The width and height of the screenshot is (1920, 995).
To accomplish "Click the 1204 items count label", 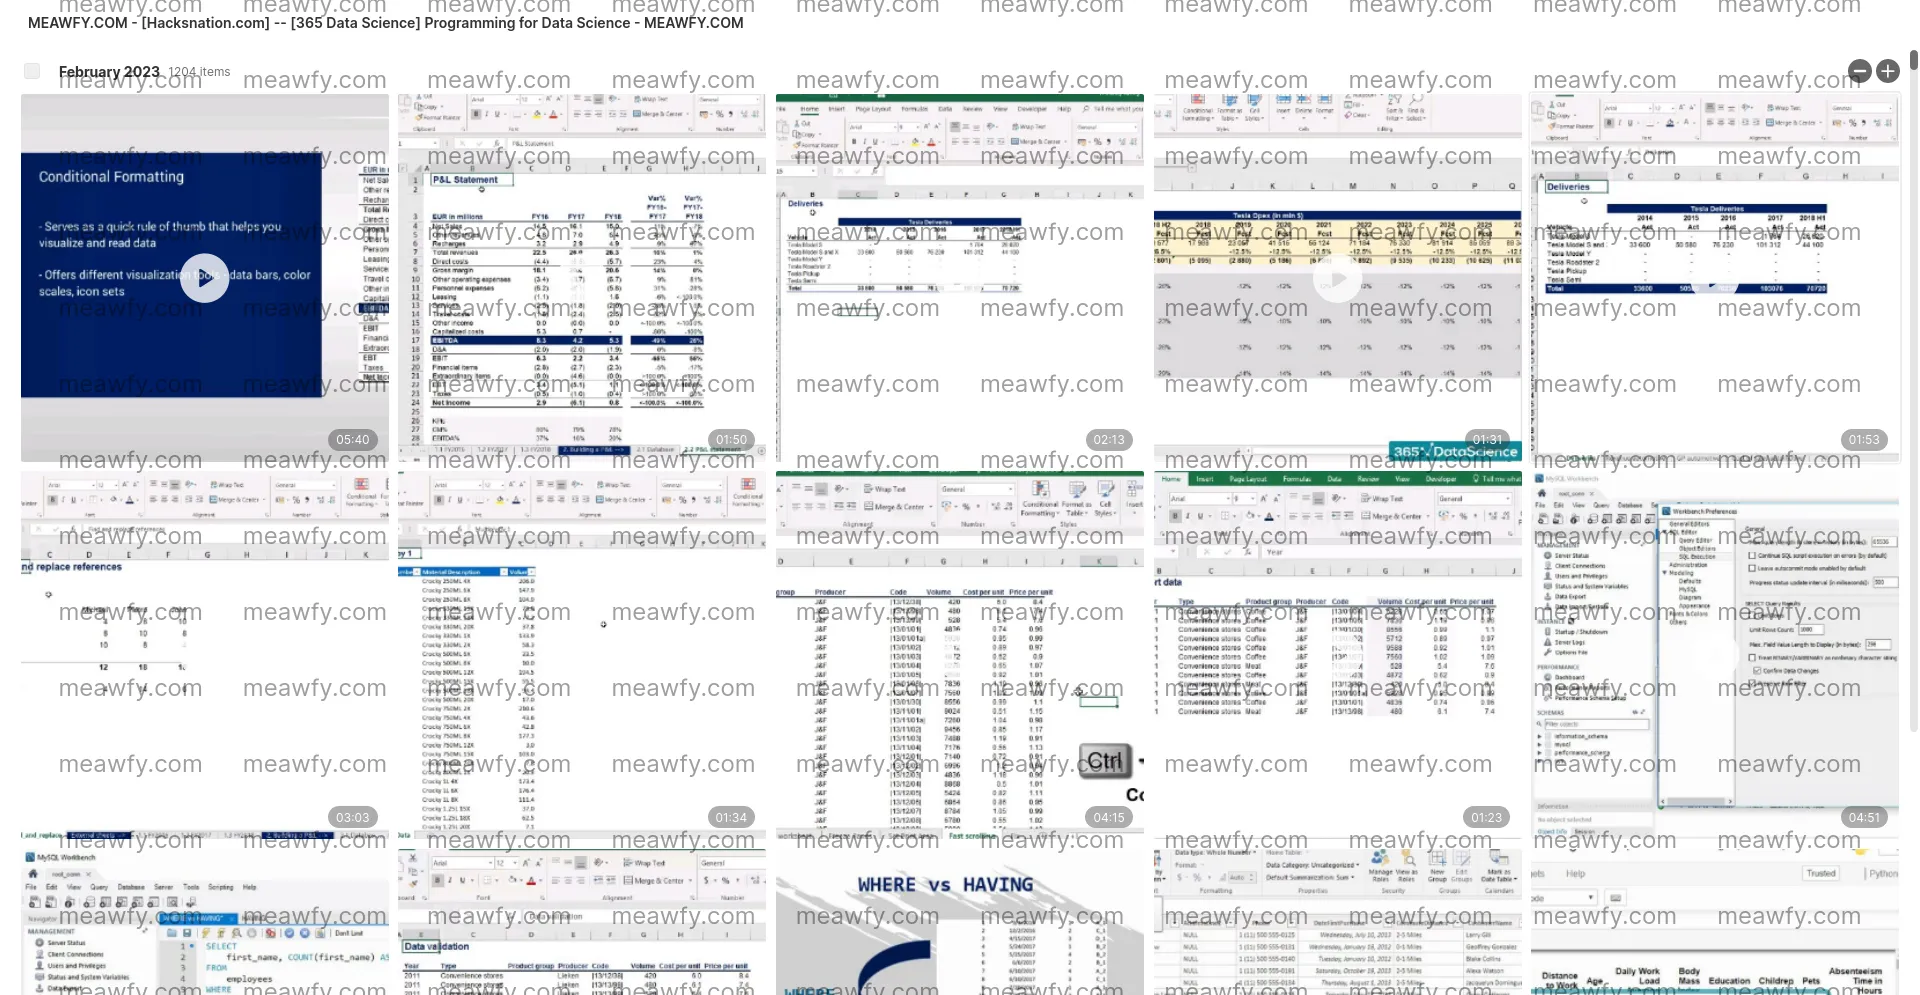I will (x=199, y=72).
